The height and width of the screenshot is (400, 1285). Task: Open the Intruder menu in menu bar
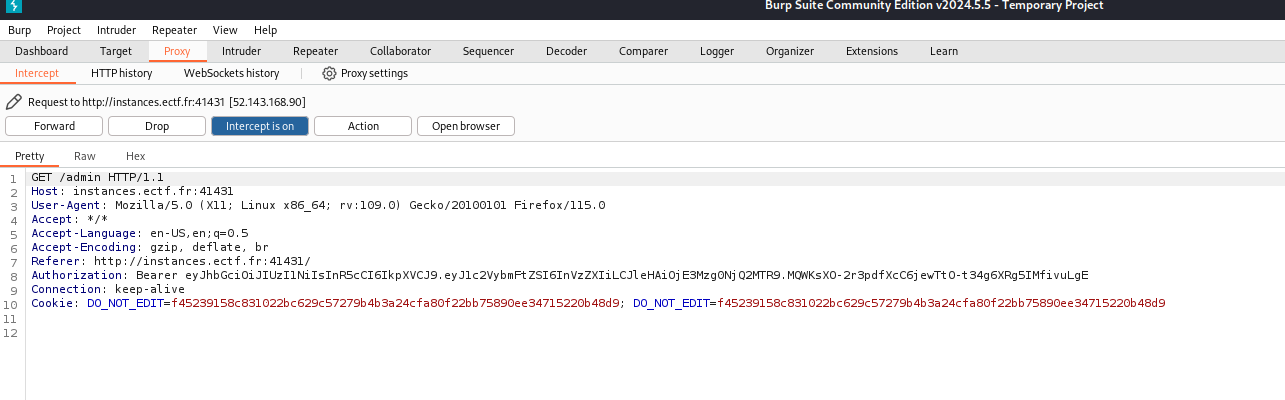(x=117, y=30)
